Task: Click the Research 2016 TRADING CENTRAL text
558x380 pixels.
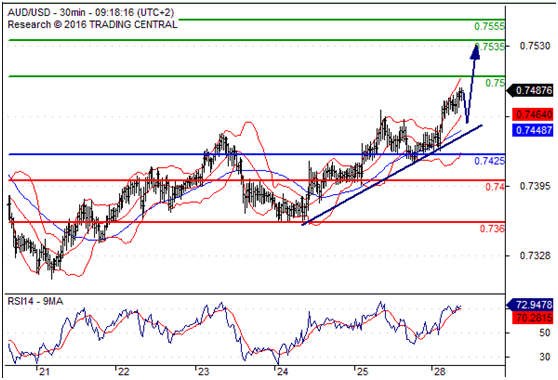Action: pyautogui.click(x=93, y=25)
